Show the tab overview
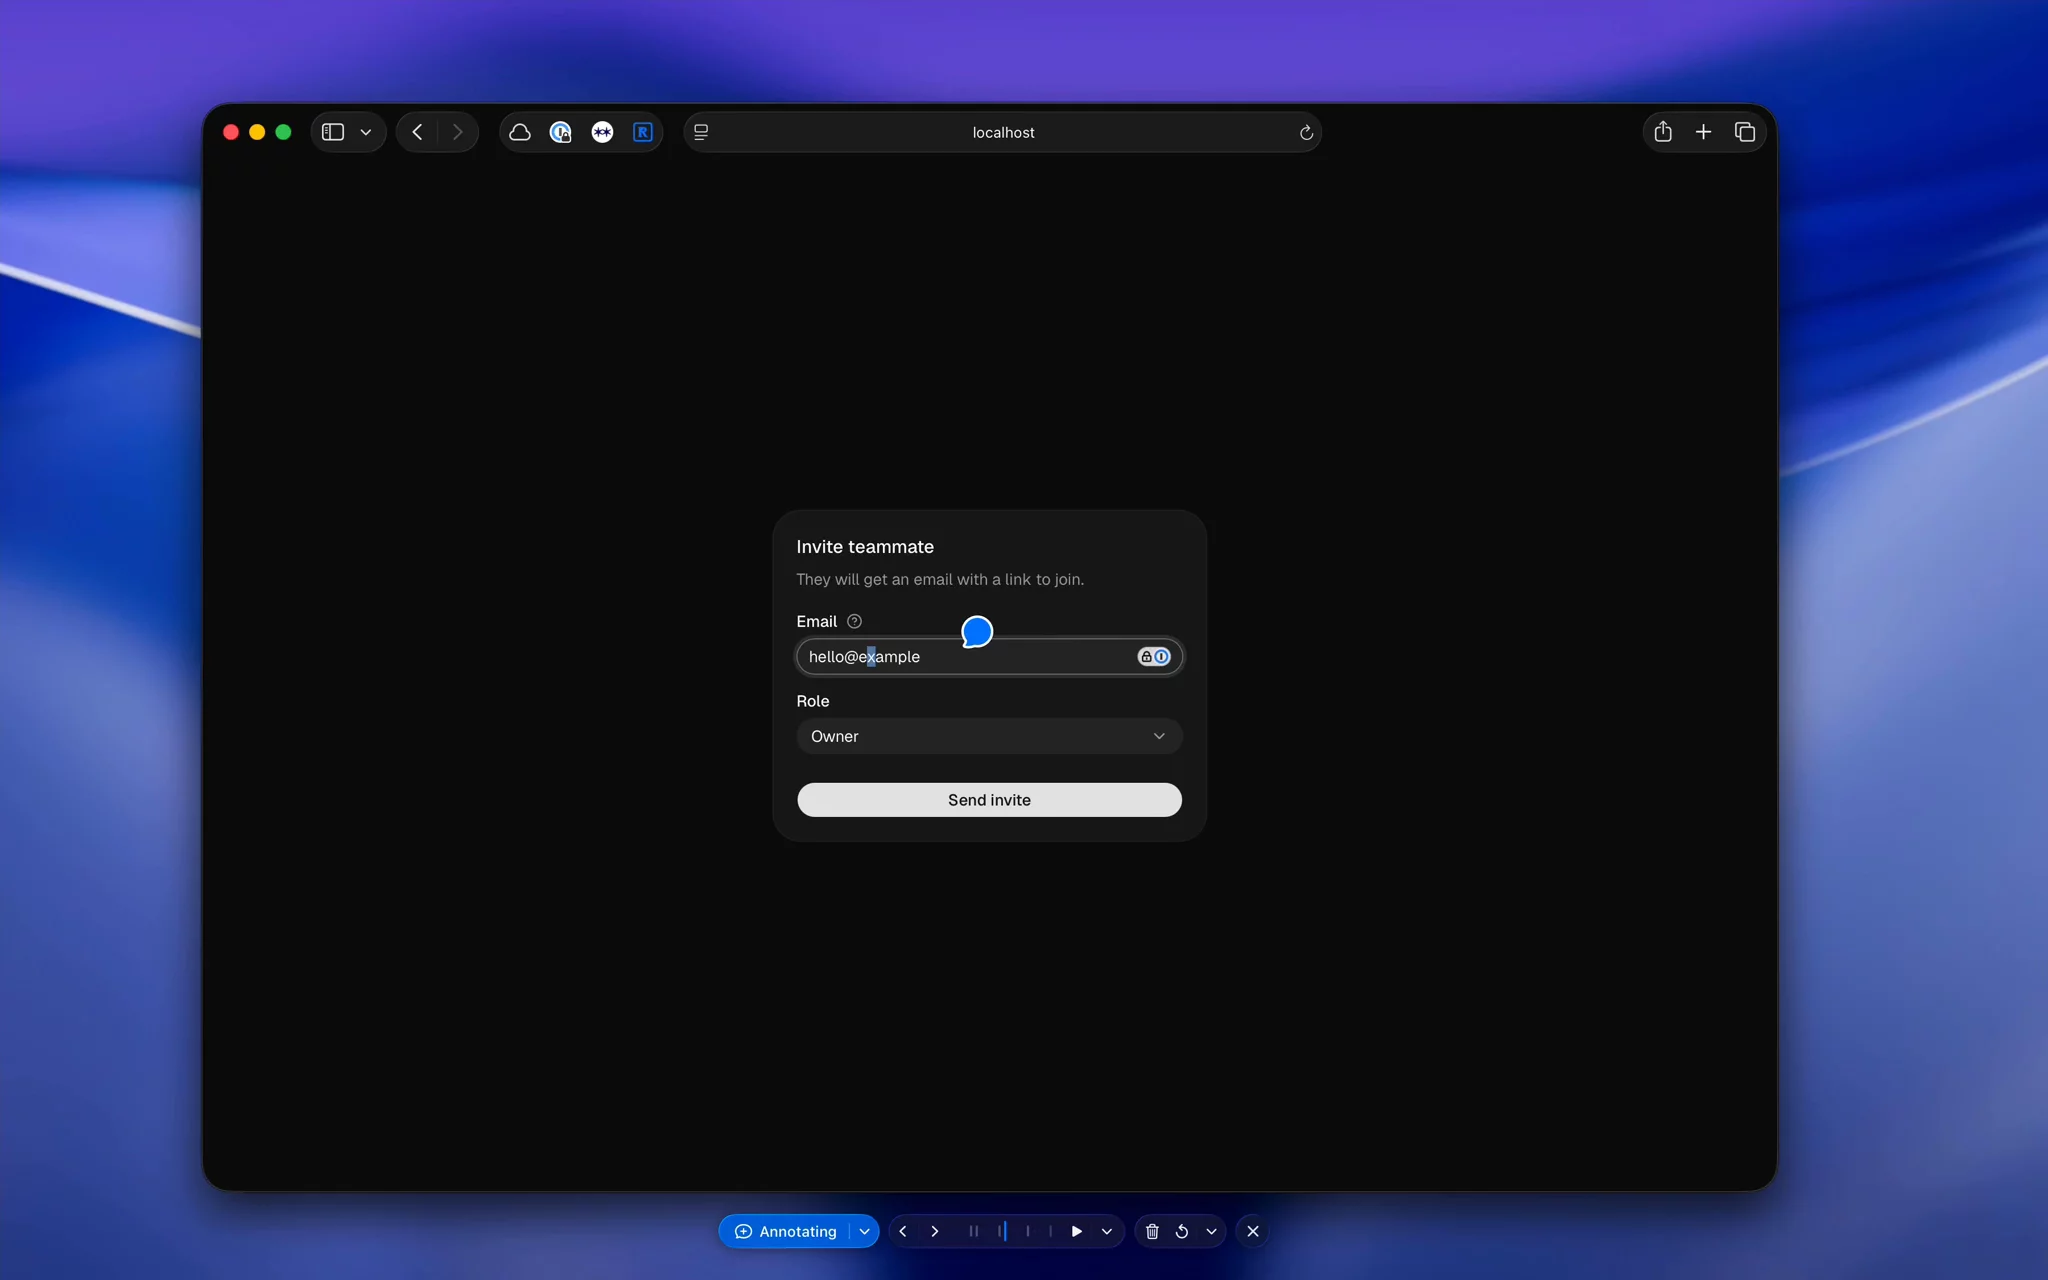 point(1745,132)
